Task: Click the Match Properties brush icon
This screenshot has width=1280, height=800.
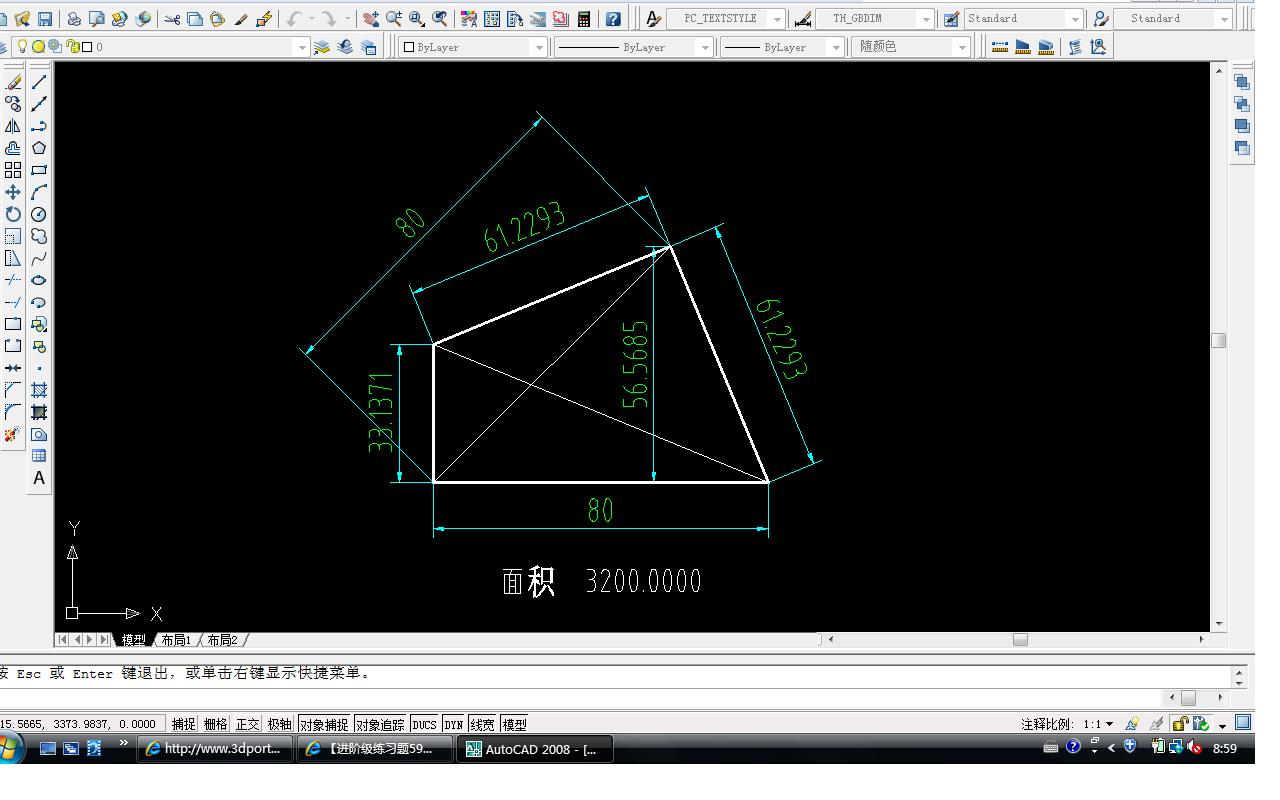Action: click(x=264, y=18)
